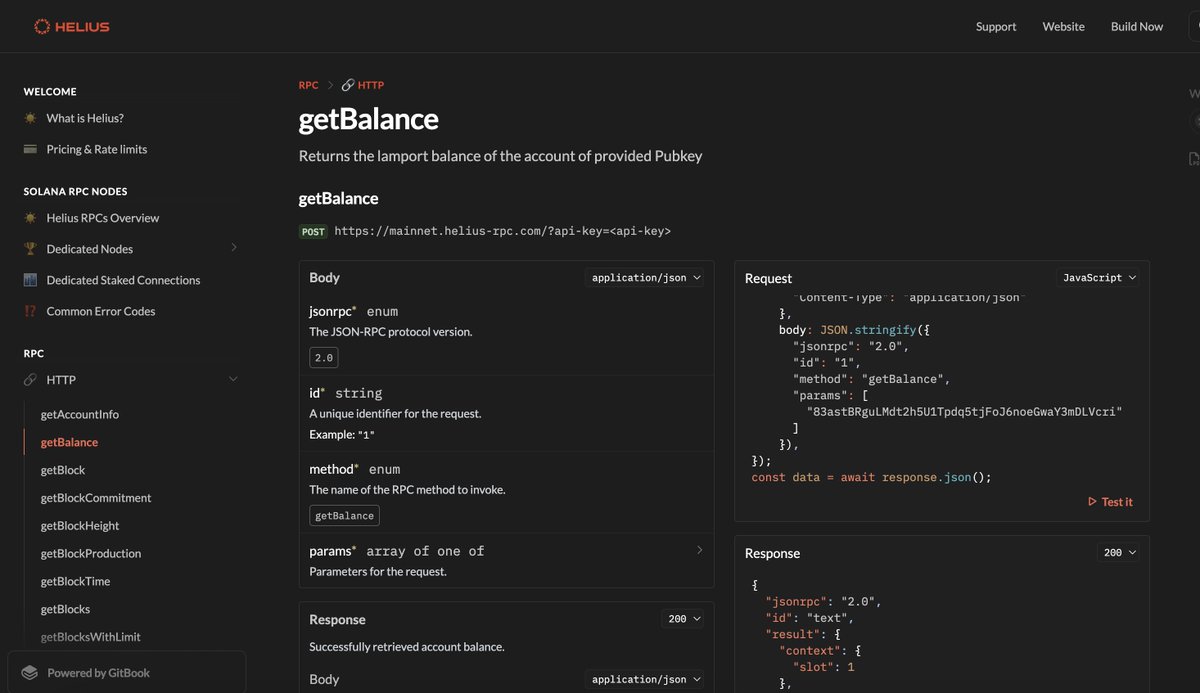Click the GitBook icon in Powered by GitBook

tap(30, 673)
